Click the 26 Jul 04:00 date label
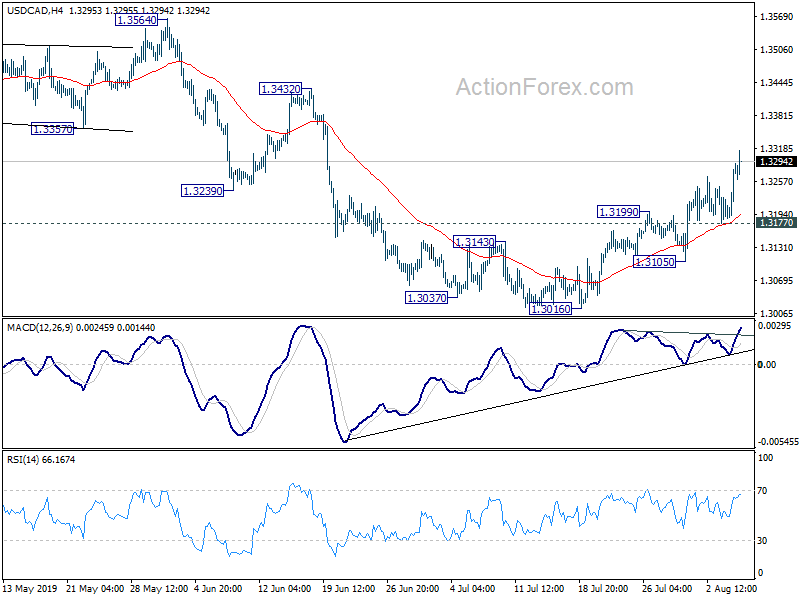 [x=667, y=588]
